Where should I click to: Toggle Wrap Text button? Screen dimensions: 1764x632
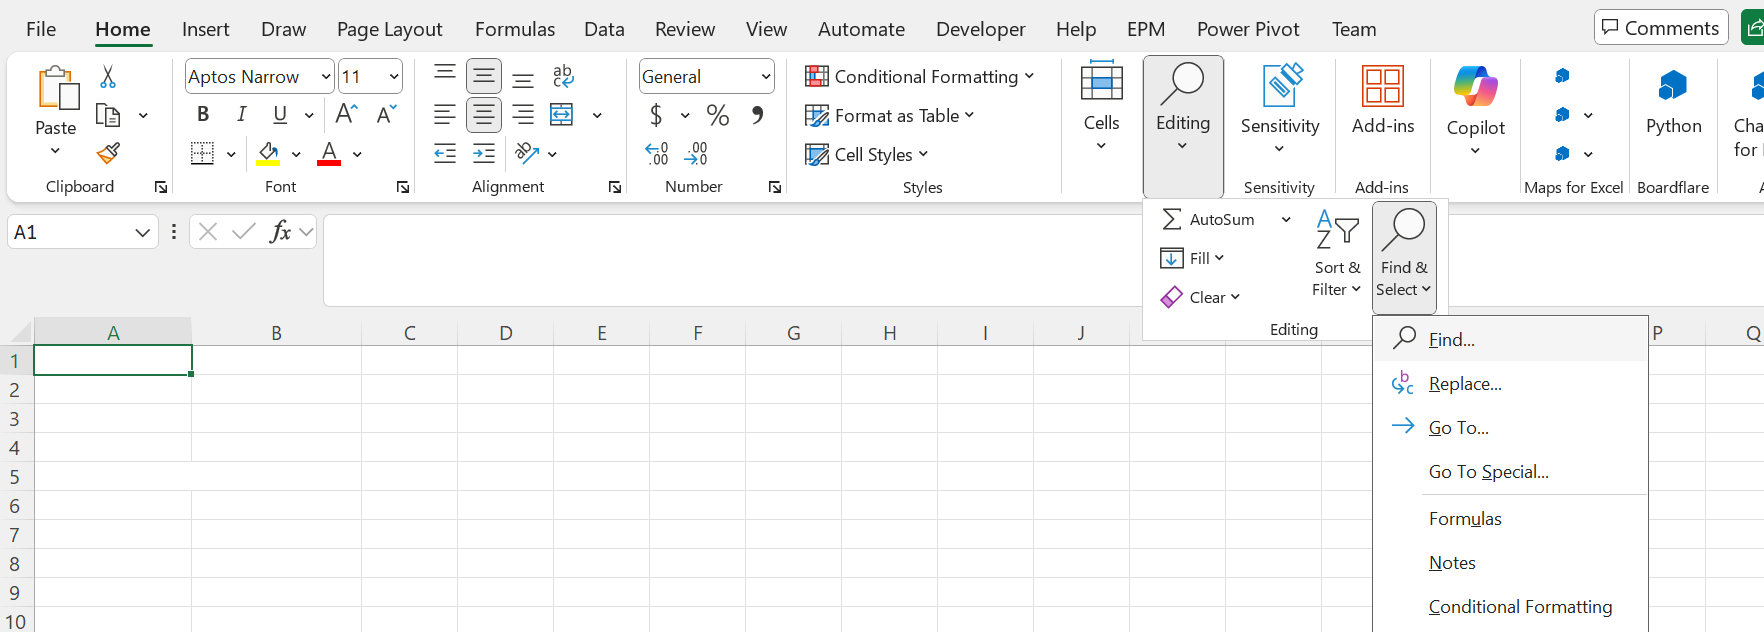coord(563,76)
